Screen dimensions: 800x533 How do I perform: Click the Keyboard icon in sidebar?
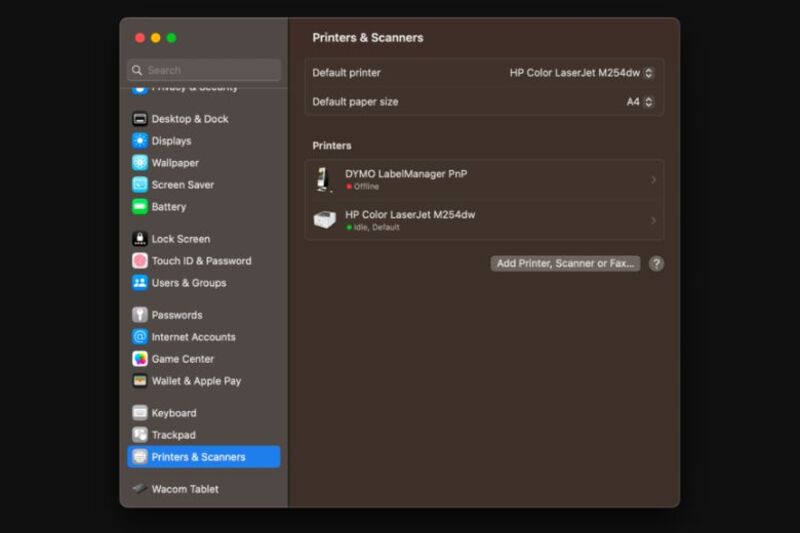(x=140, y=413)
